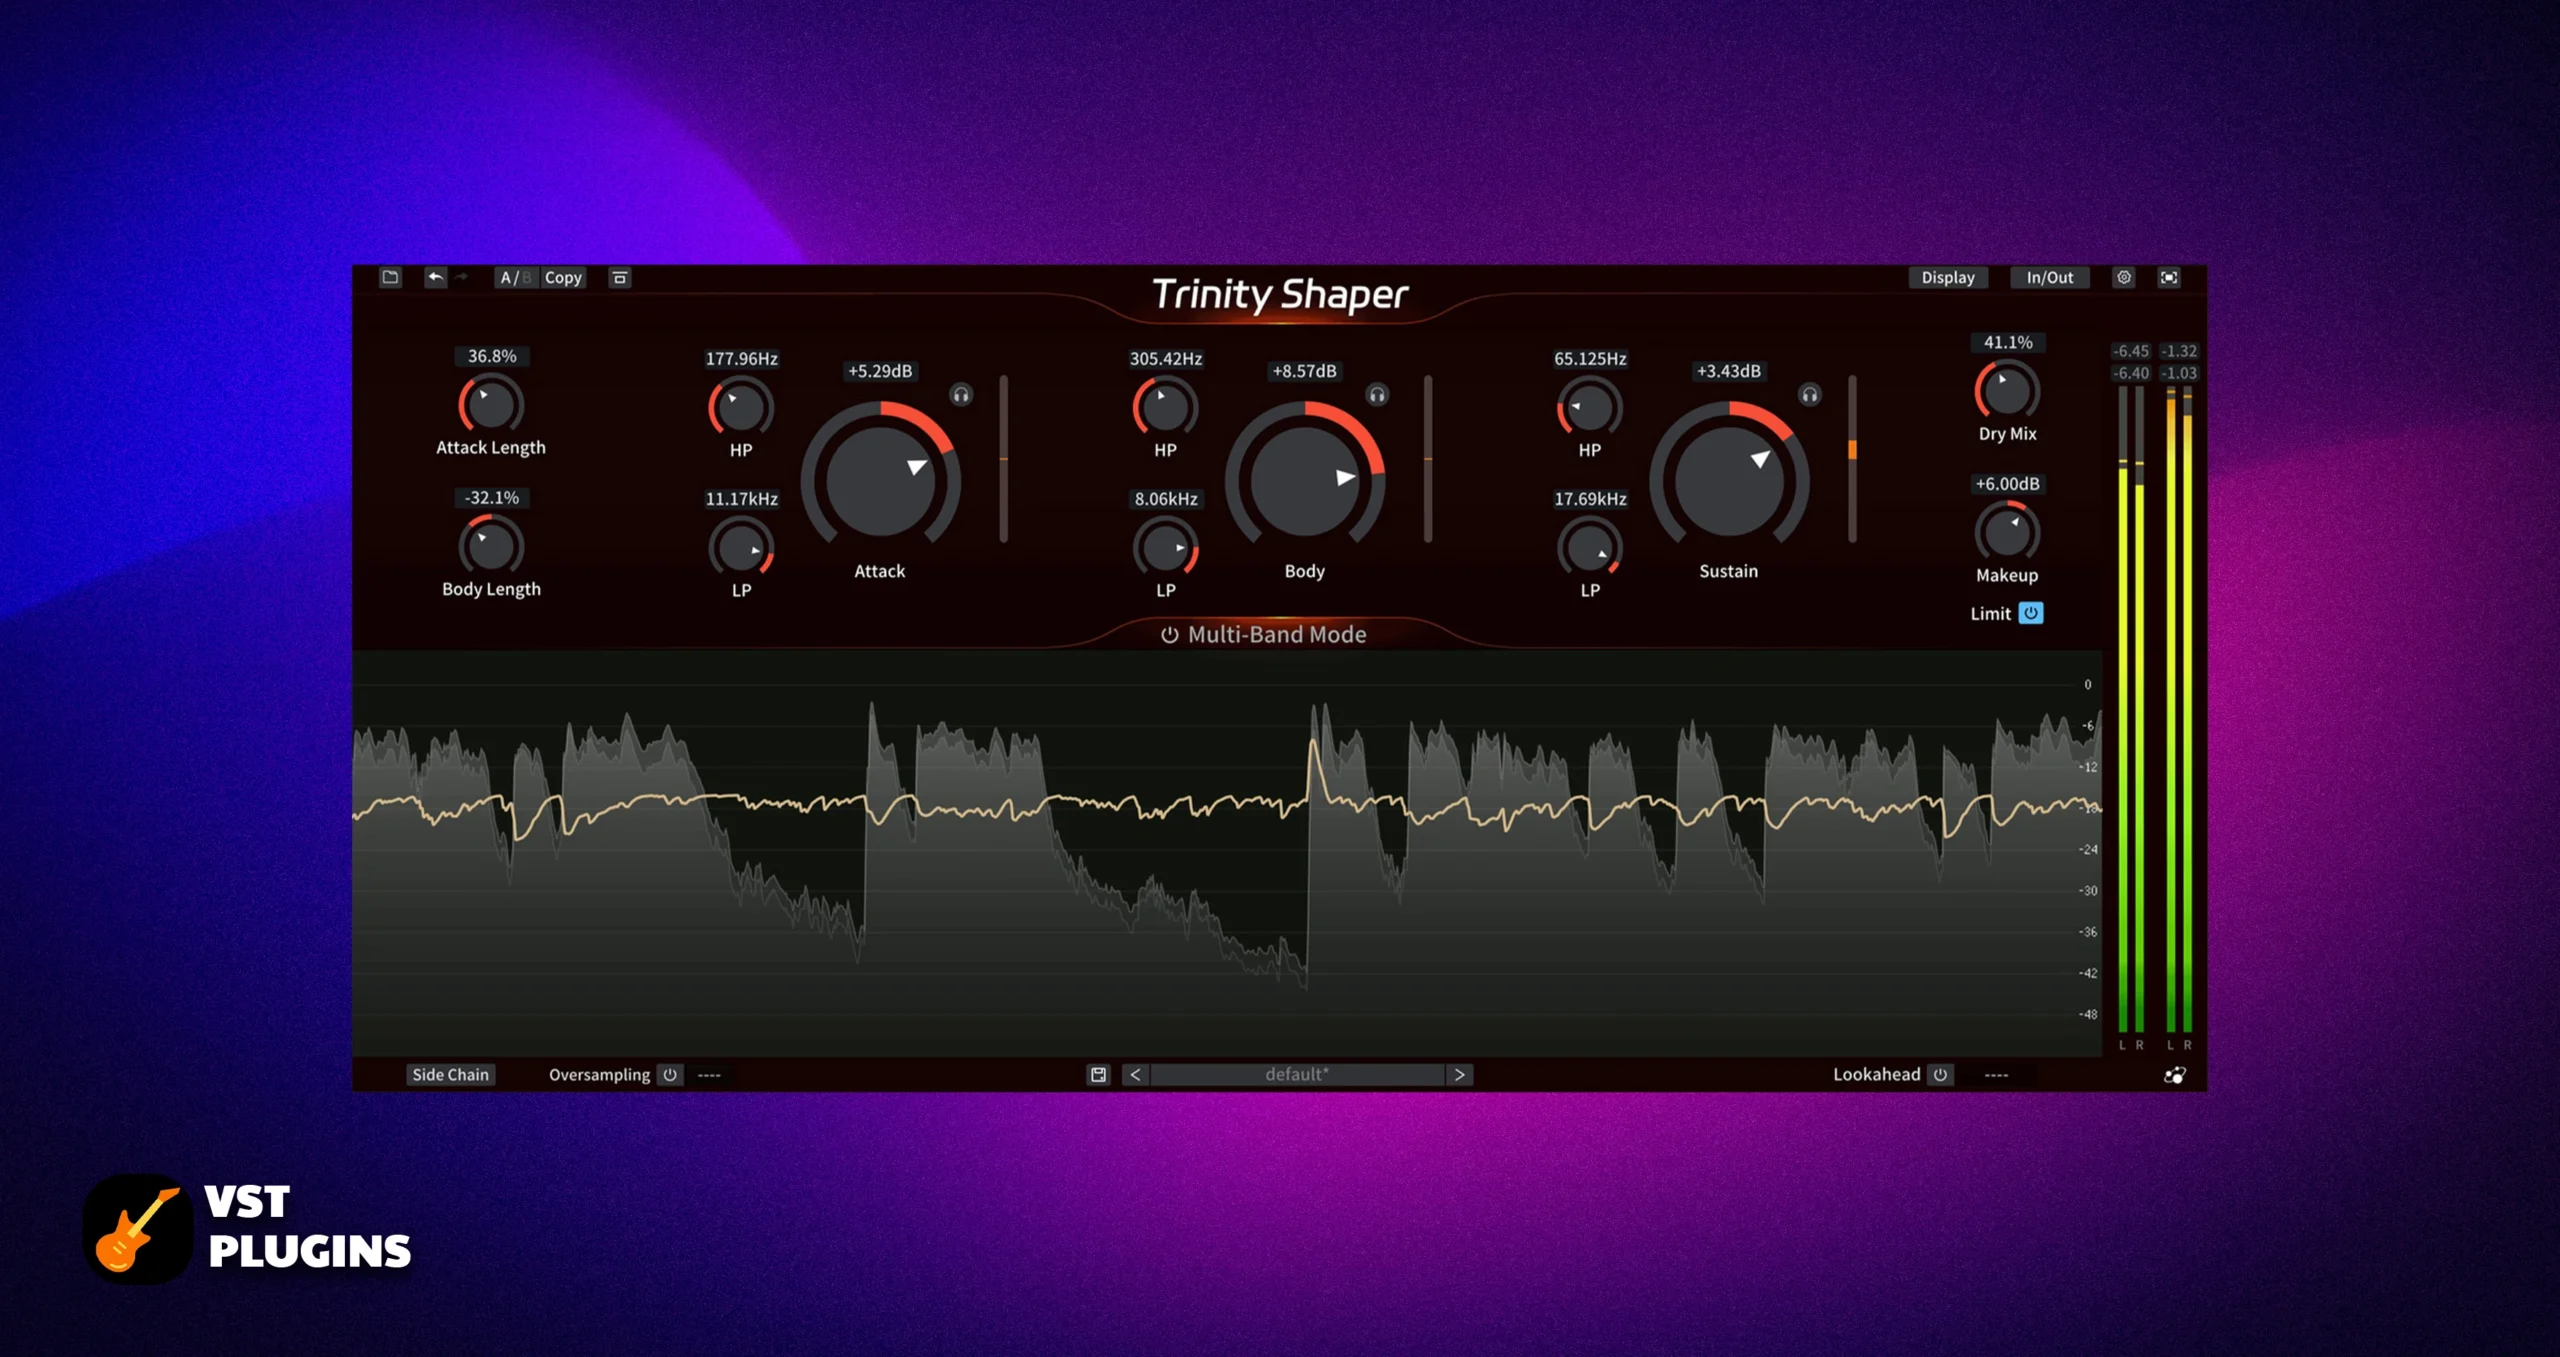Switch the A/B comparison state
Viewport: 2560px width, 1357px height.
tap(516, 278)
